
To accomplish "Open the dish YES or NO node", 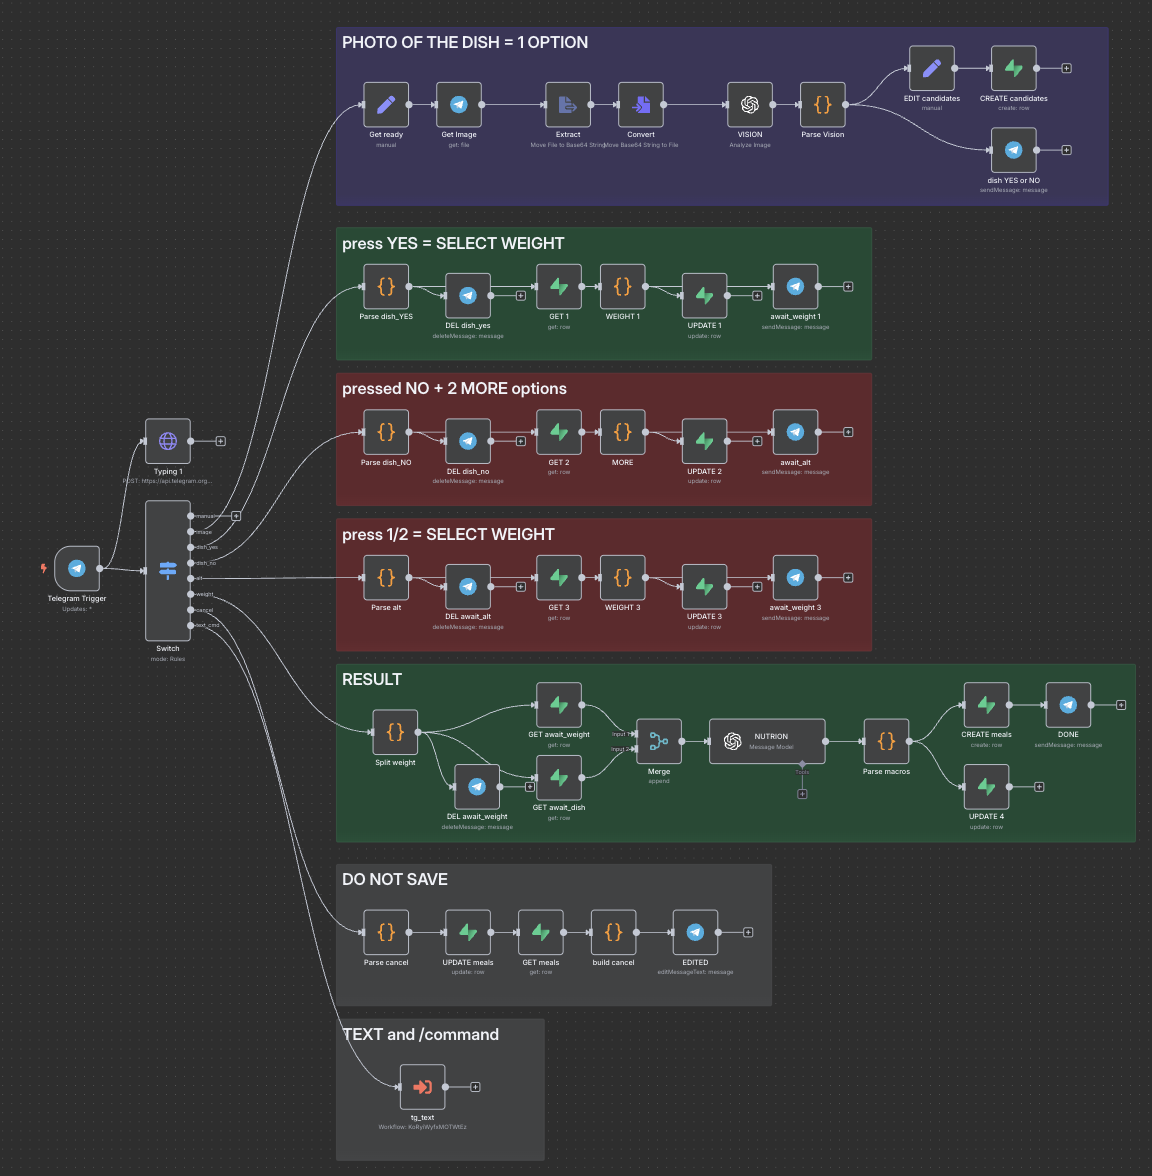I will click(1014, 150).
